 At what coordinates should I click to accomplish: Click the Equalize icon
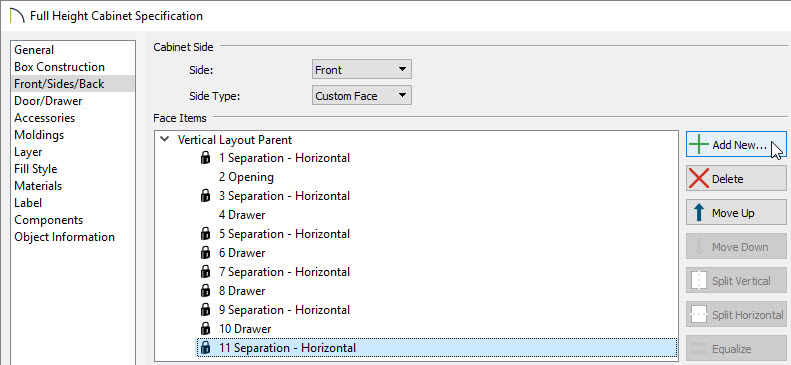(699, 349)
